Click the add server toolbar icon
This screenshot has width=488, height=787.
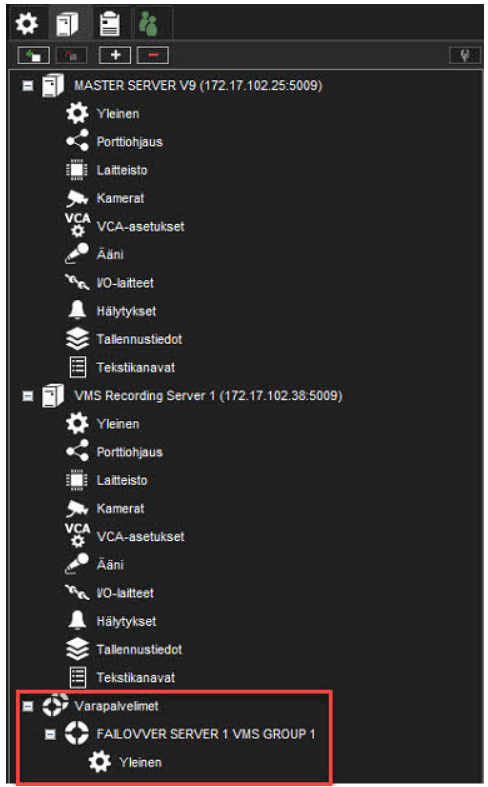33,55
